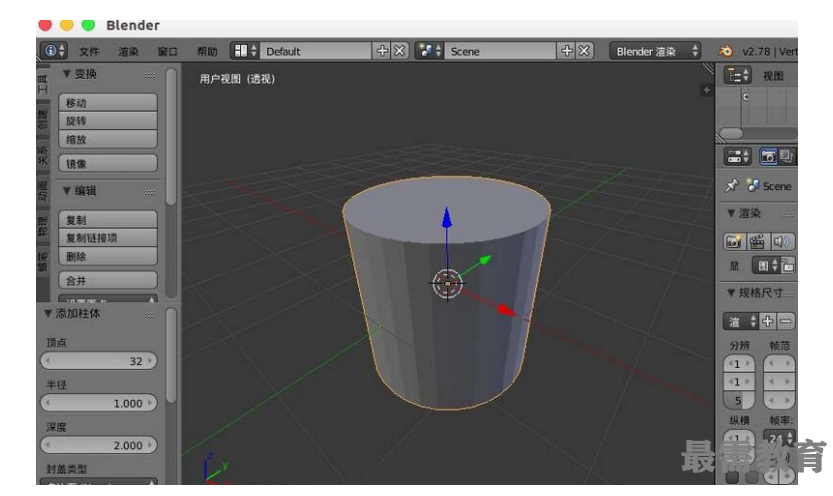
Task: Remove render preset with minus
Action: pyautogui.click(x=786, y=321)
